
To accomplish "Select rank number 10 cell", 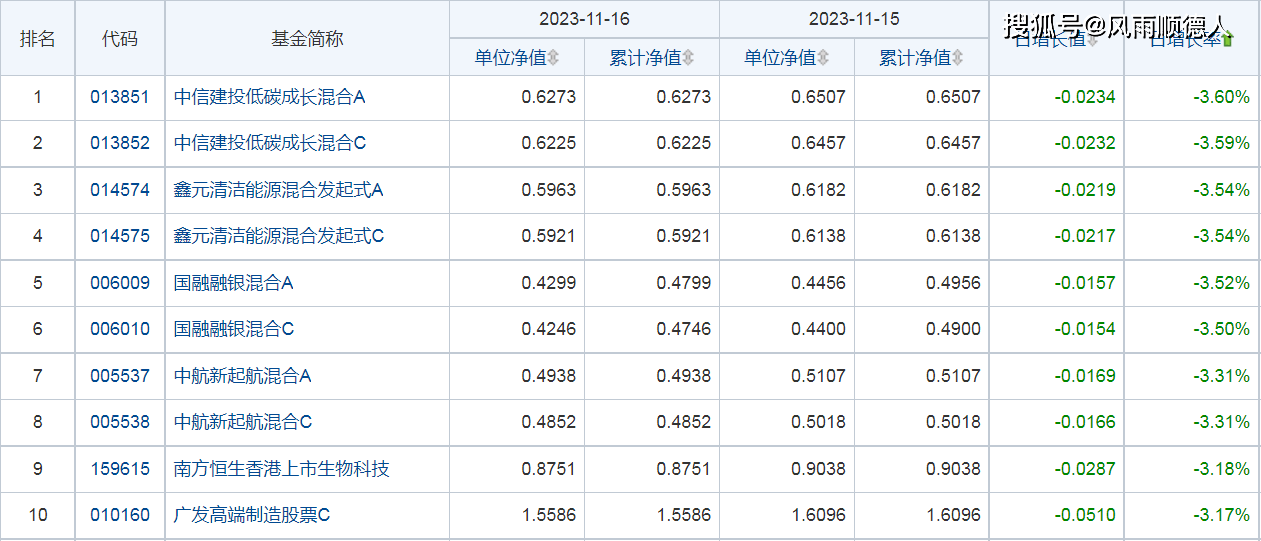I will pos(38,515).
